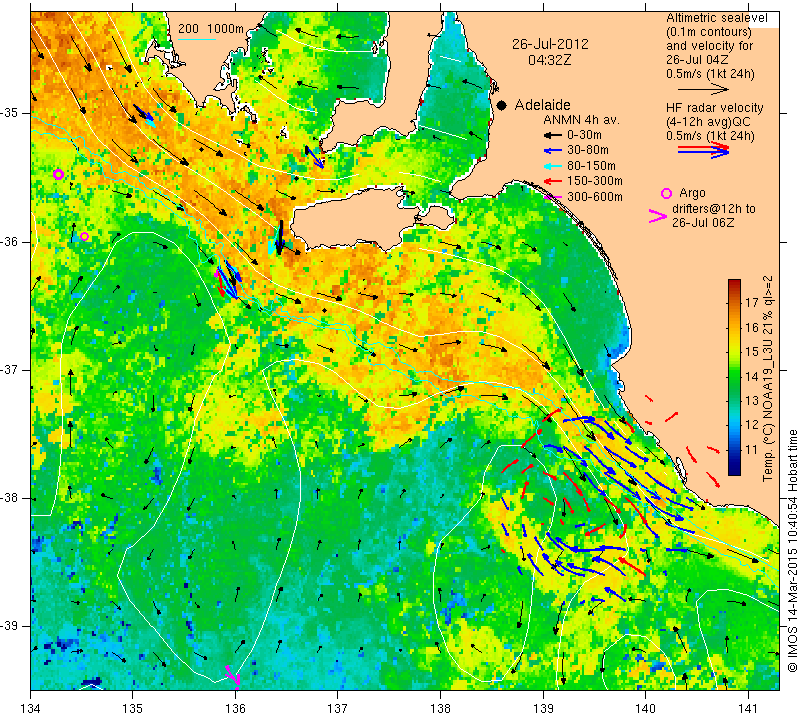Click the Argo legend label

(x=692, y=193)
